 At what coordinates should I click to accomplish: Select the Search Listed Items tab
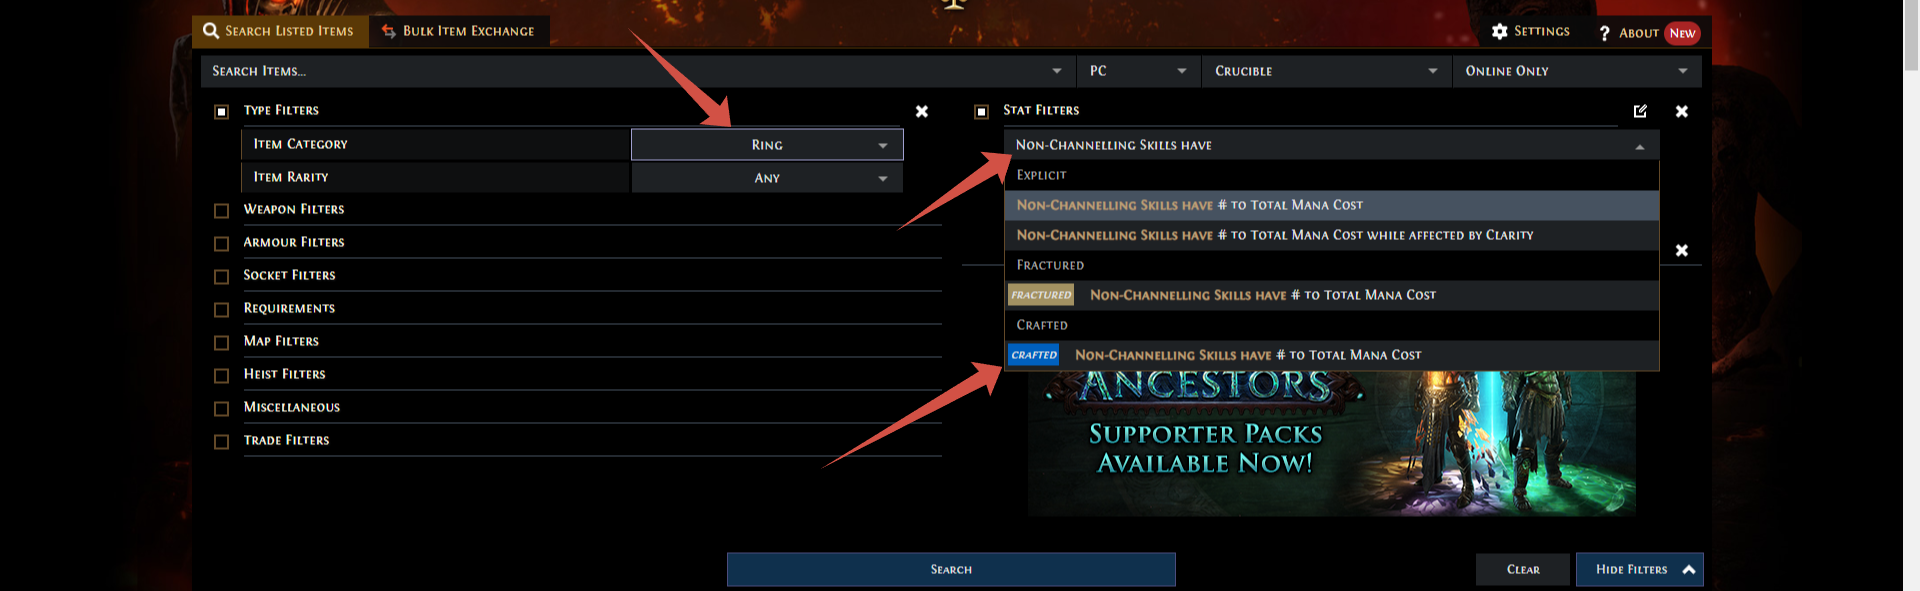279,31
